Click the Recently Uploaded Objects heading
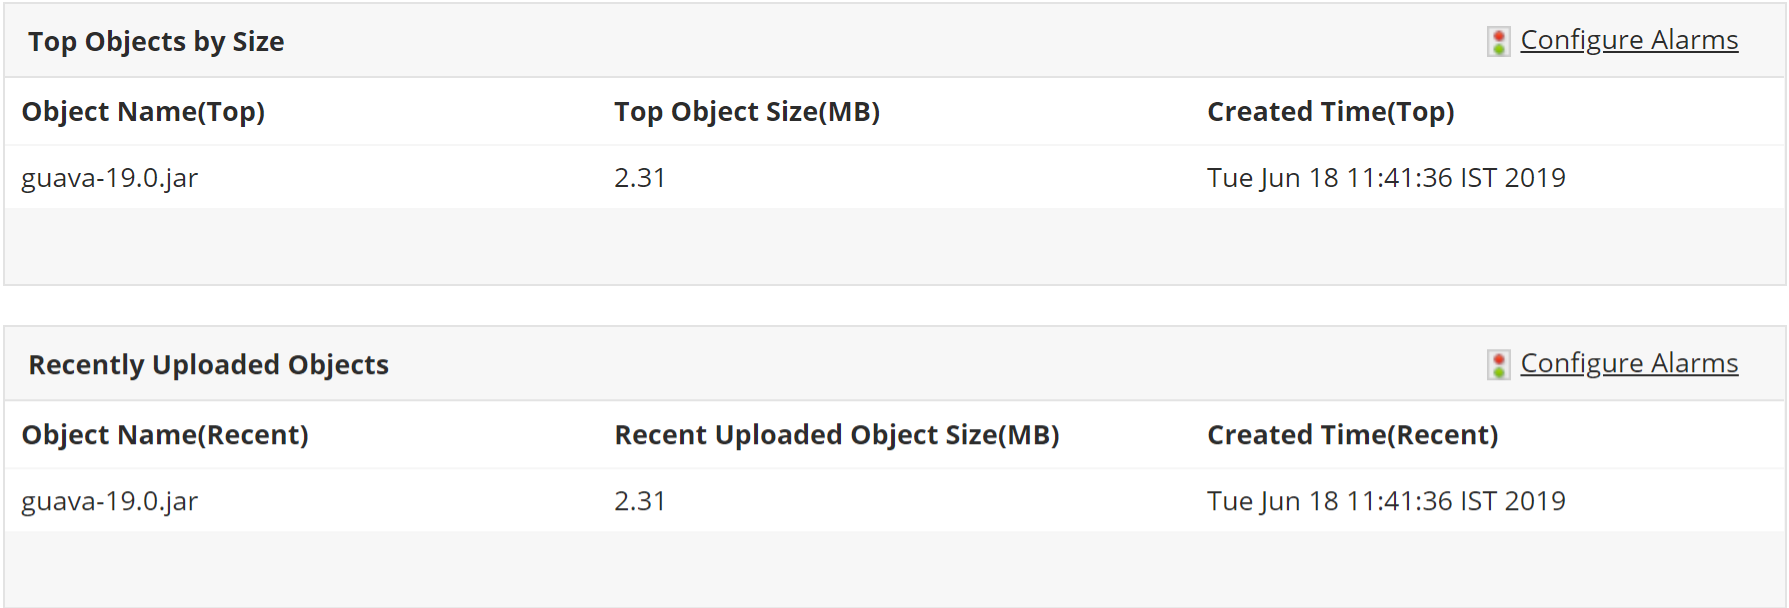Screen dimensions: 1789x608 208,365
